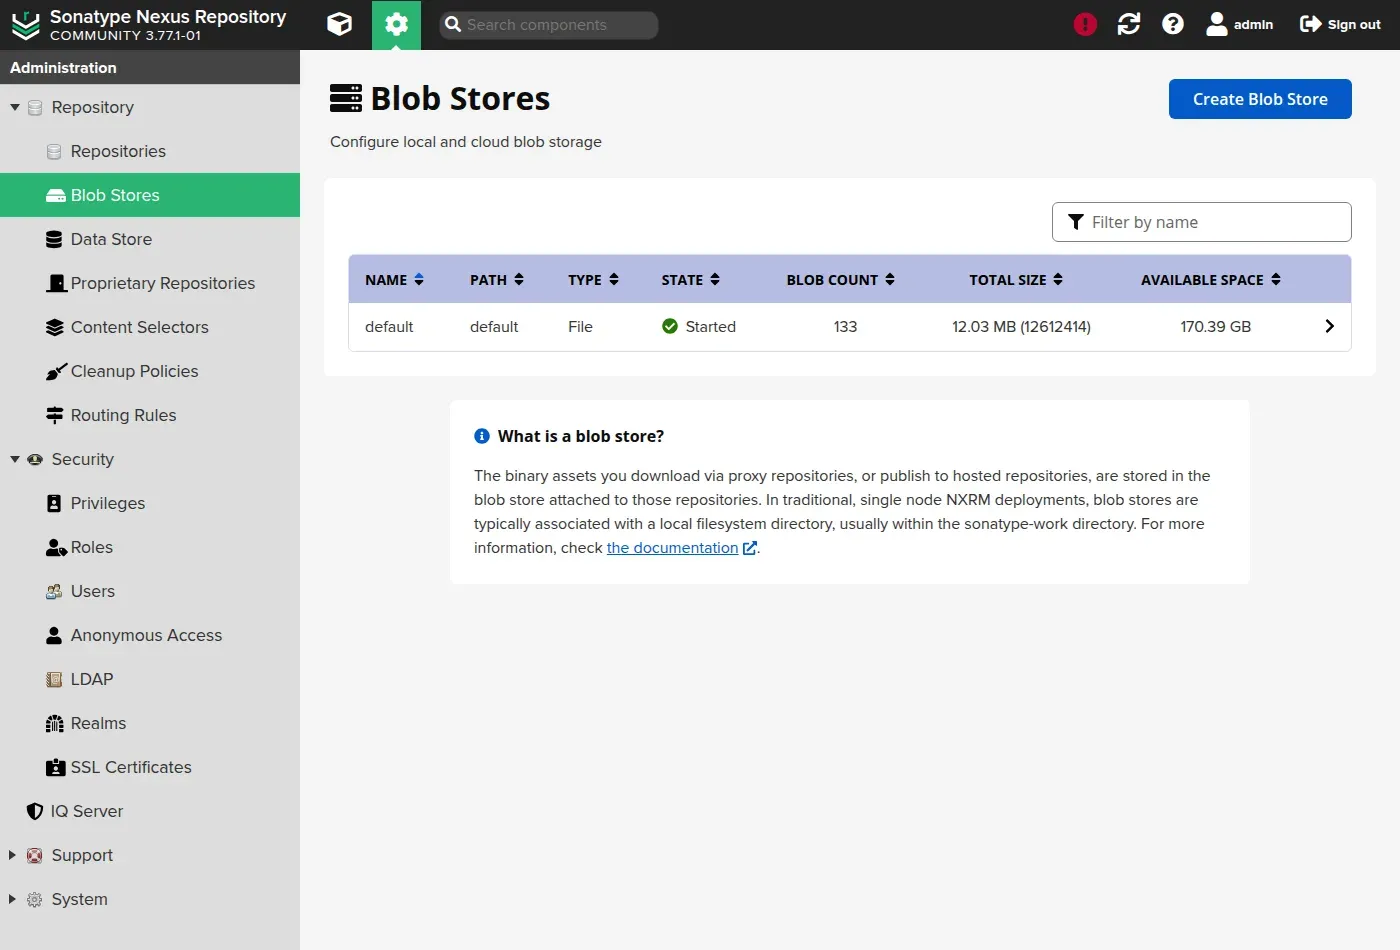Expand the Support tree section
The height and width of the screenshot is (950, 1400).
coord(13,855)
